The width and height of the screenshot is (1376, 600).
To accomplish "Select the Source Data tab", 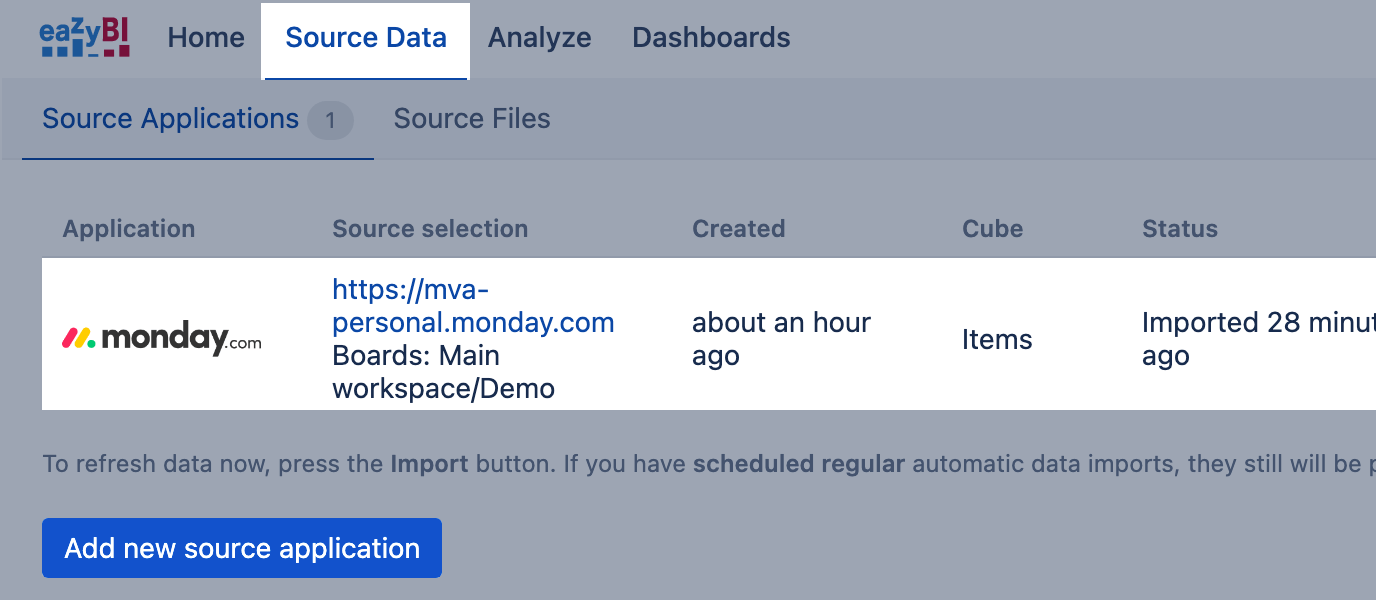I will 366,38.
